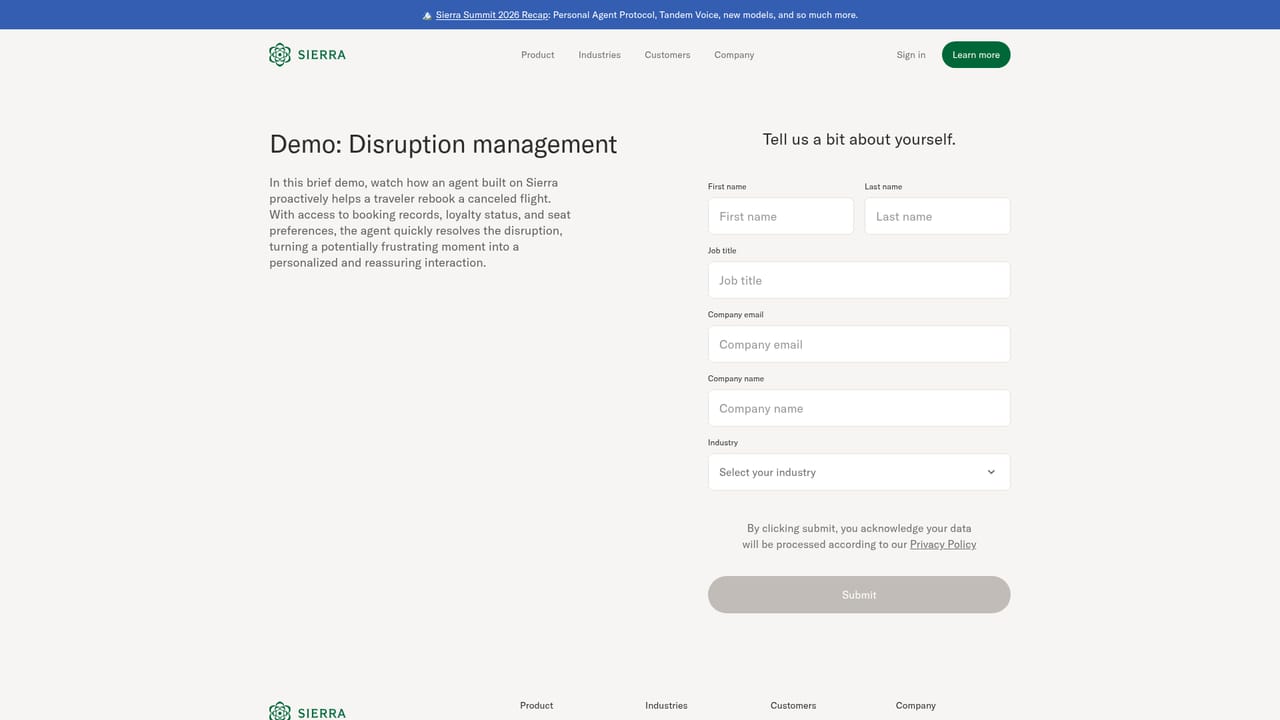This screenshot has height=720, width=1280.
Task: Open the Customers menu in the header
Action: tap(667, 55)
